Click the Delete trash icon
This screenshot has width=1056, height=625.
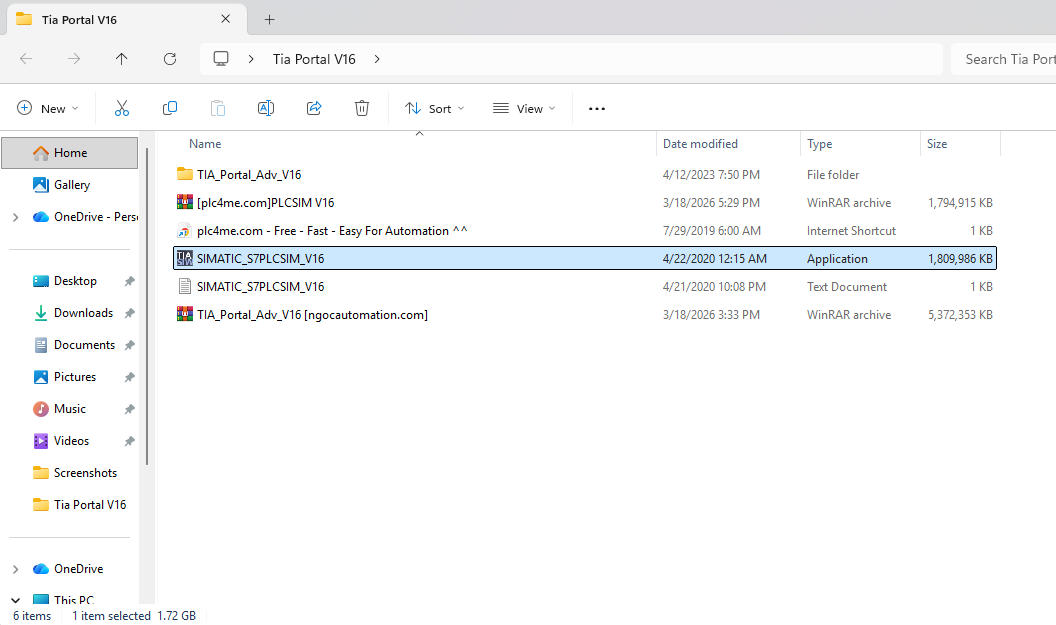click(362, 108)
